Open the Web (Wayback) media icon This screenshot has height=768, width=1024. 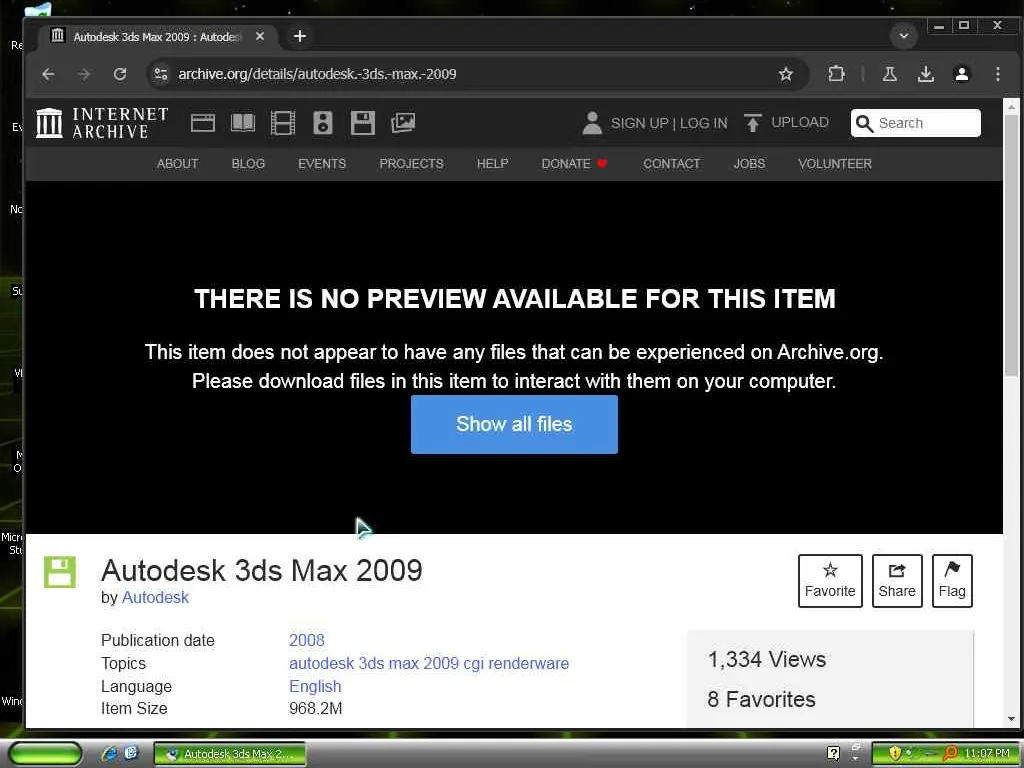coord(202,123)
